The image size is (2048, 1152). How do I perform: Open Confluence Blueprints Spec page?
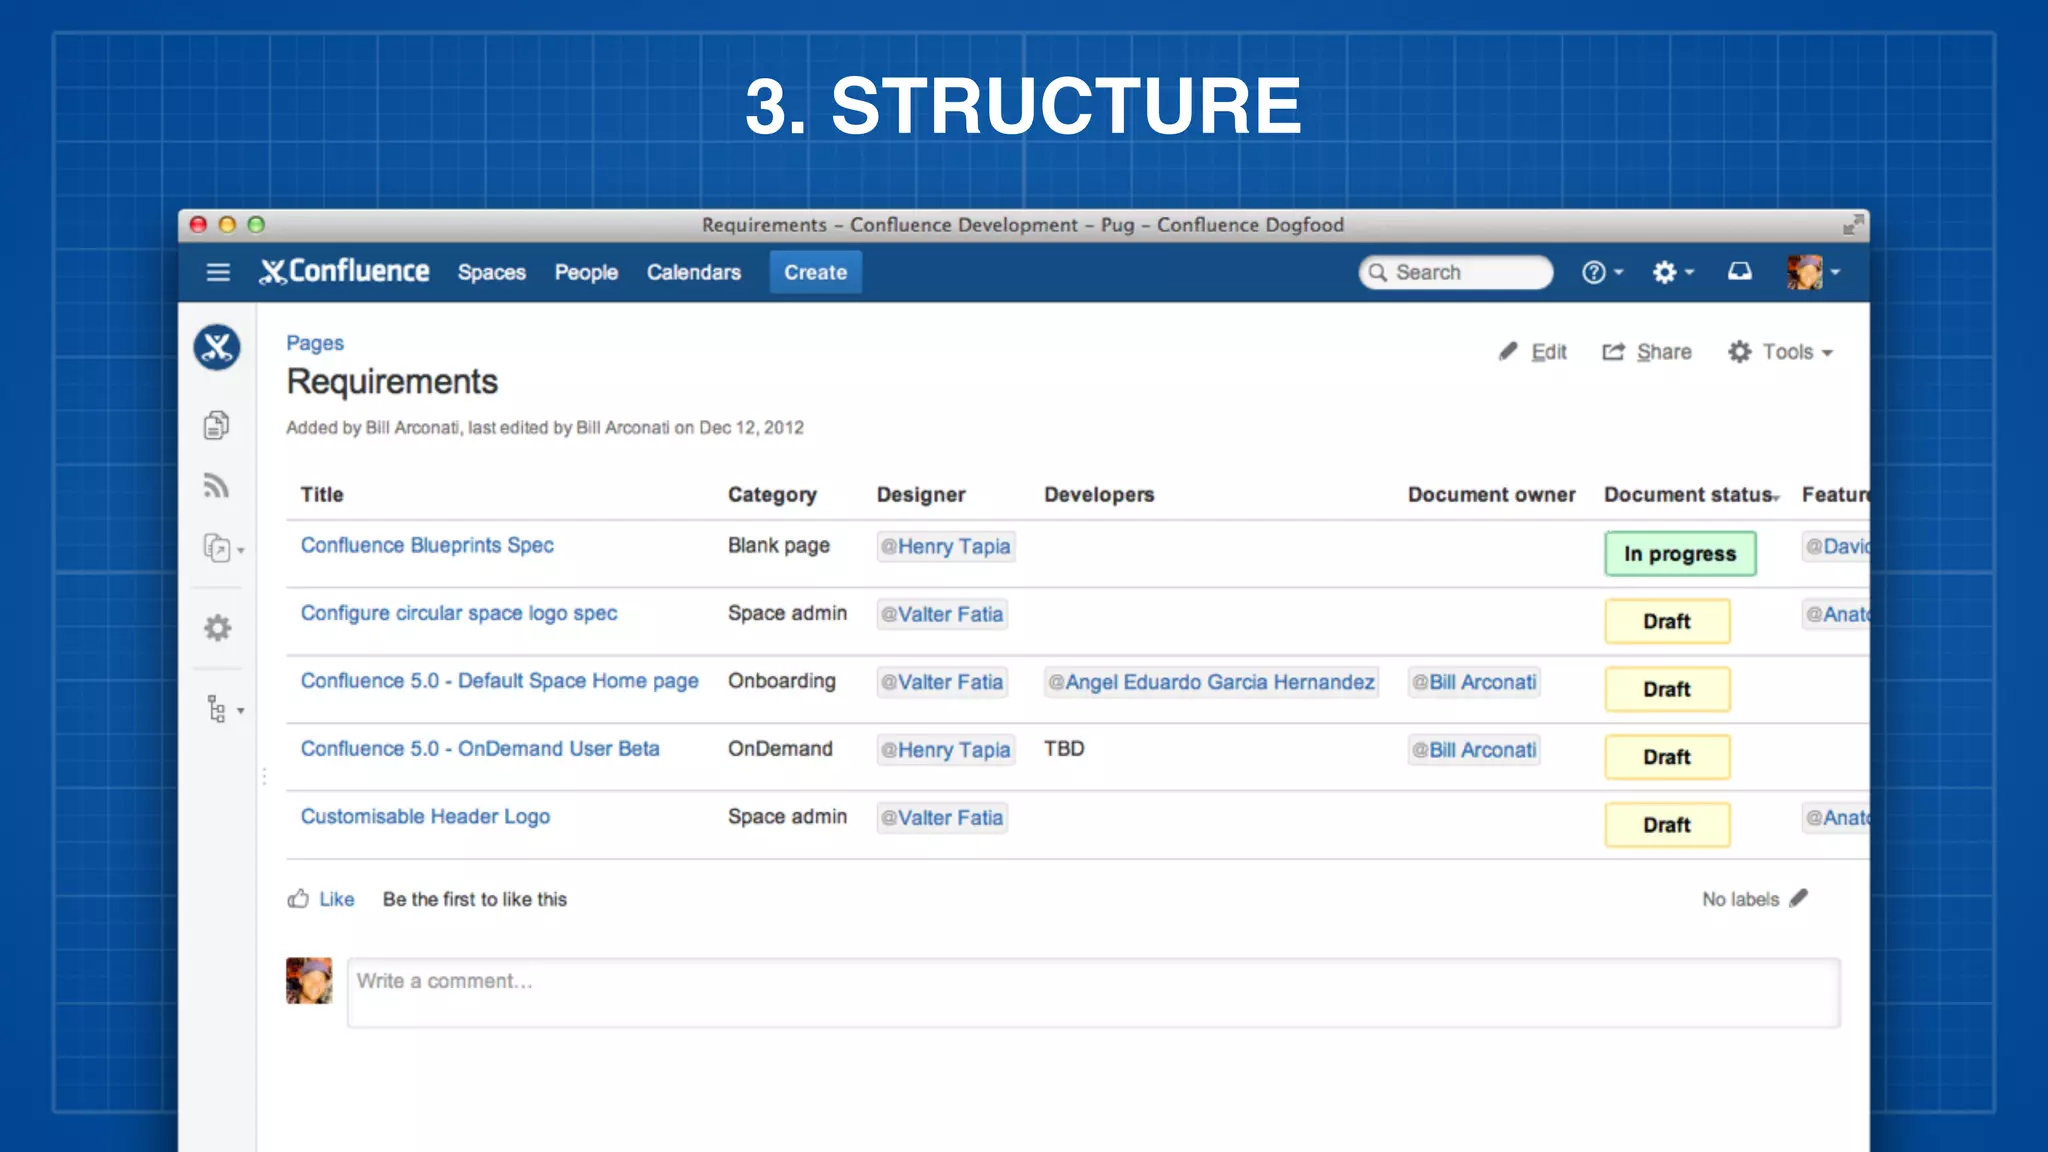tap(427, 545)
